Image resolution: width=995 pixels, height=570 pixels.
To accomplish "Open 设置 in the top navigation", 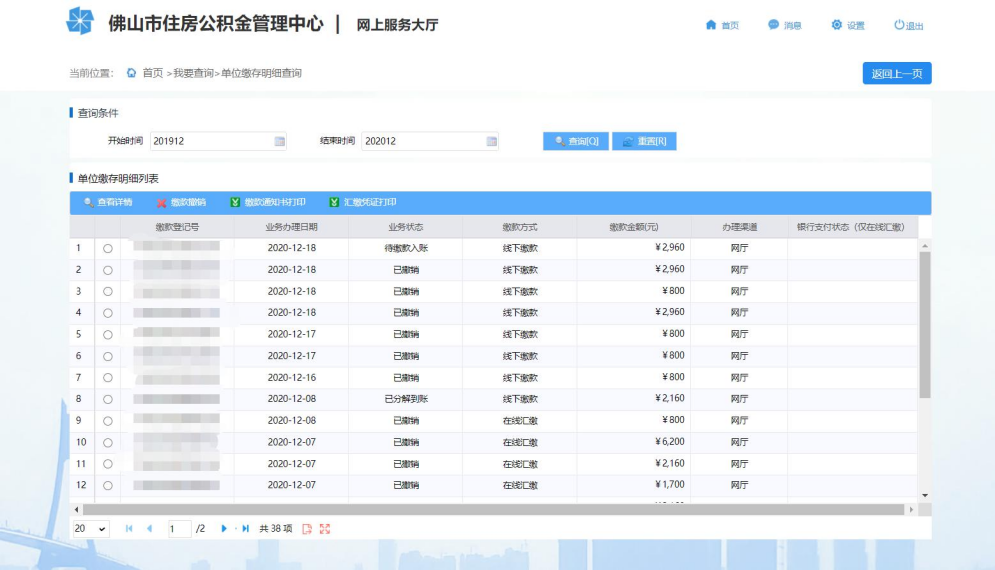I will coord(848,25).
